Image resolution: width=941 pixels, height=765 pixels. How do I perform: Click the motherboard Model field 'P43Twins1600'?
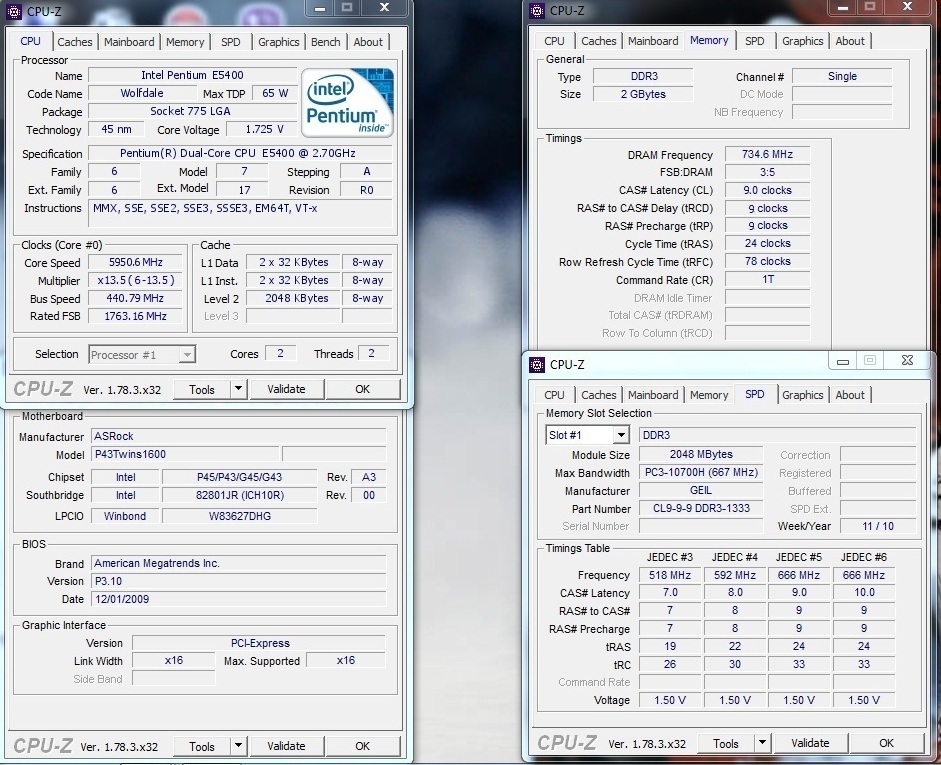coord(185,454)
